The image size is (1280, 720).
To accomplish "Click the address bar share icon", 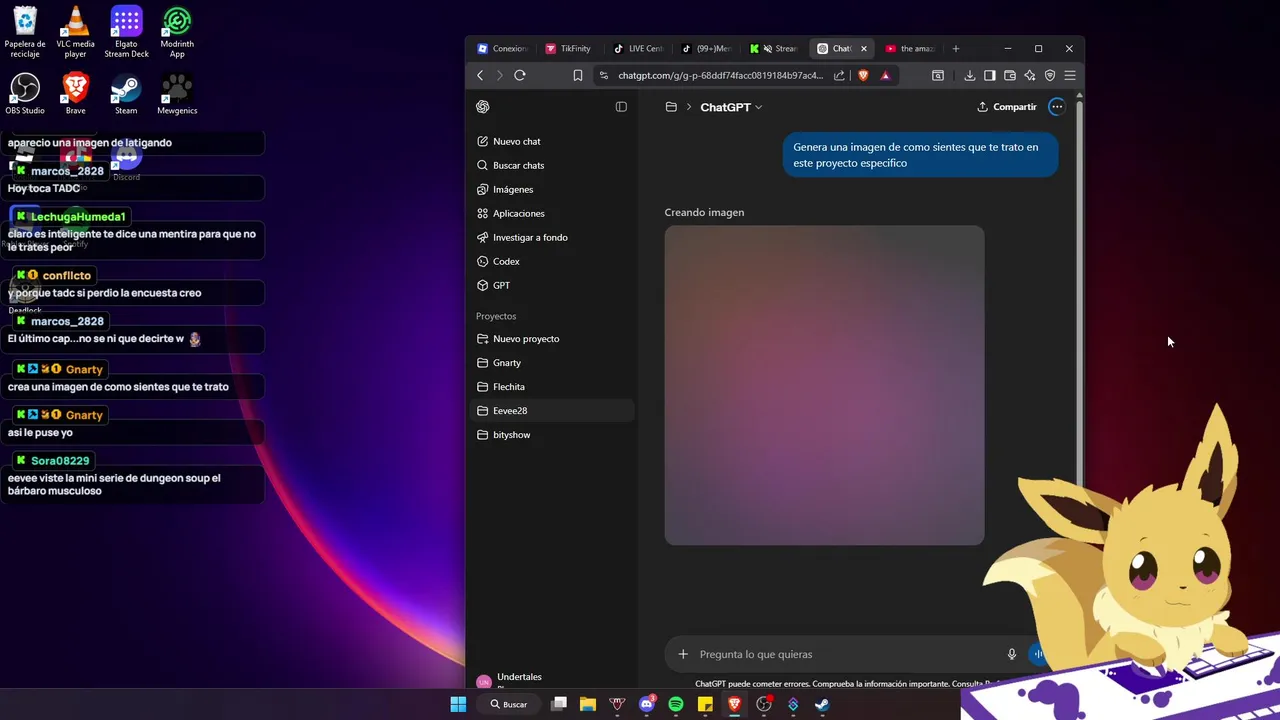I will point(839,75).
